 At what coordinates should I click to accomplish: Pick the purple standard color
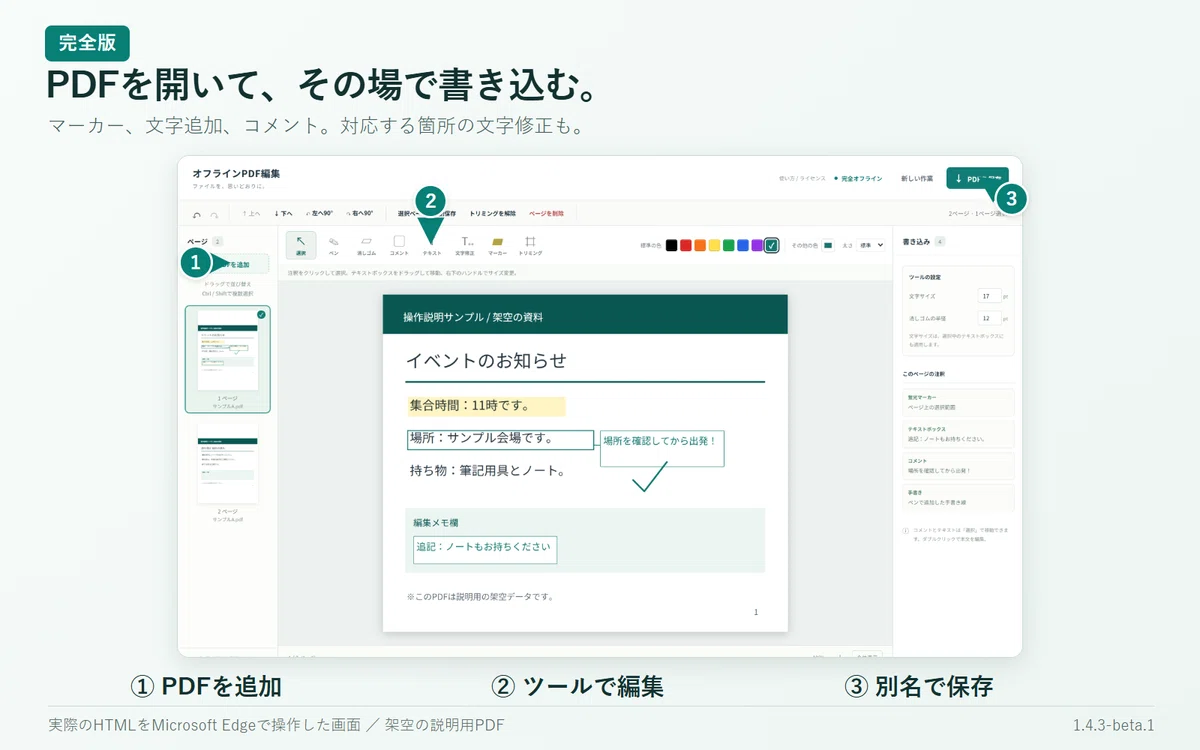point(757,245)
